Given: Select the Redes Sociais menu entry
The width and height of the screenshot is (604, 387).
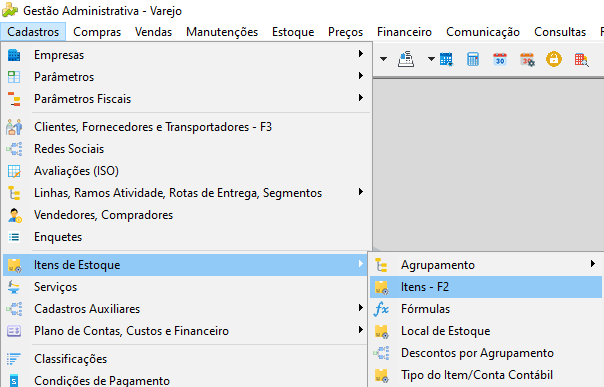Looking at the screenshot, I should [186, 149].
